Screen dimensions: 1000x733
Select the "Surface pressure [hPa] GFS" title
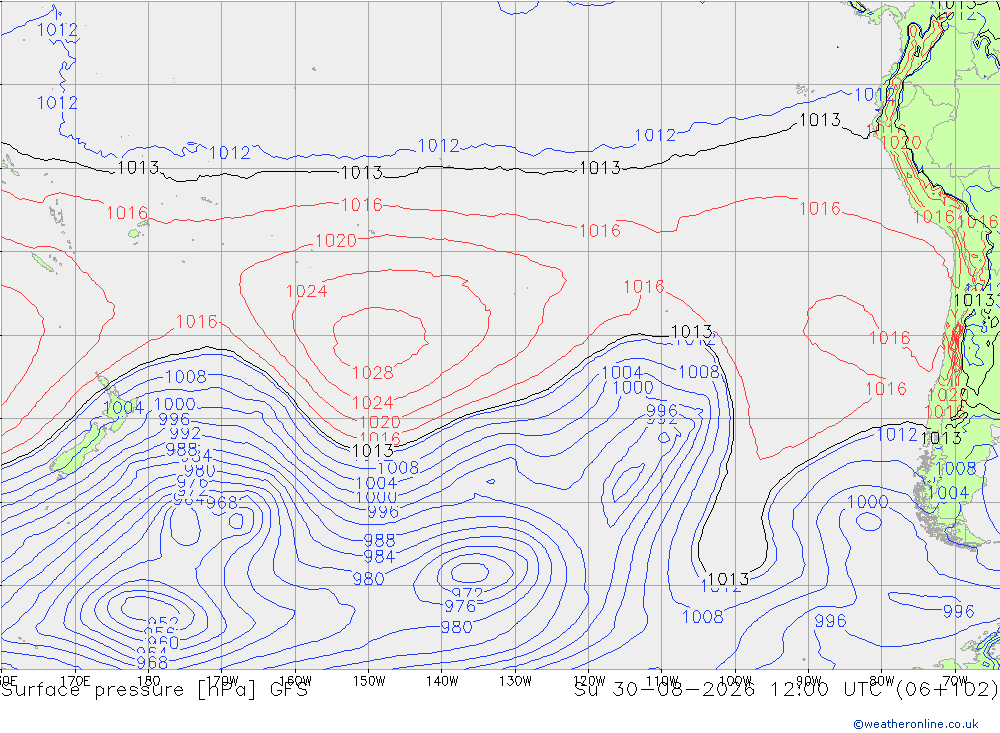click(x=154, y=690)
